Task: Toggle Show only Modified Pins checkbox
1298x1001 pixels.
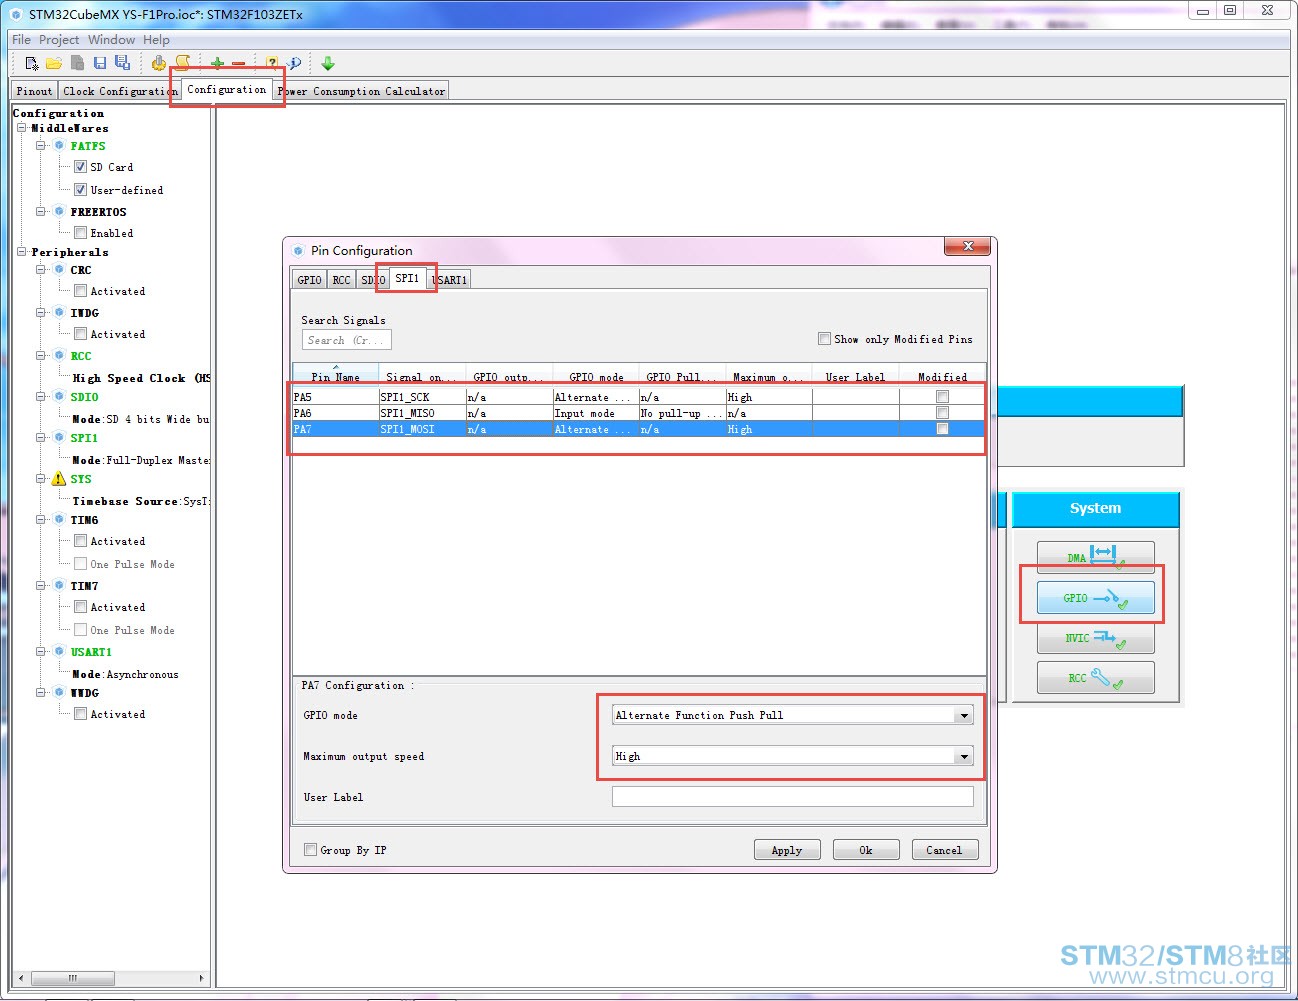Action: pos(824,339)
